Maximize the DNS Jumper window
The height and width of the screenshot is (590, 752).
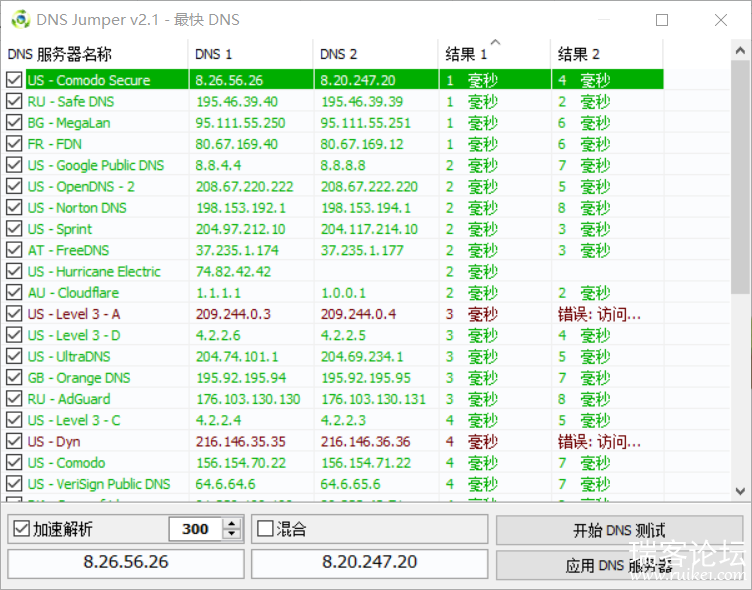662,20
